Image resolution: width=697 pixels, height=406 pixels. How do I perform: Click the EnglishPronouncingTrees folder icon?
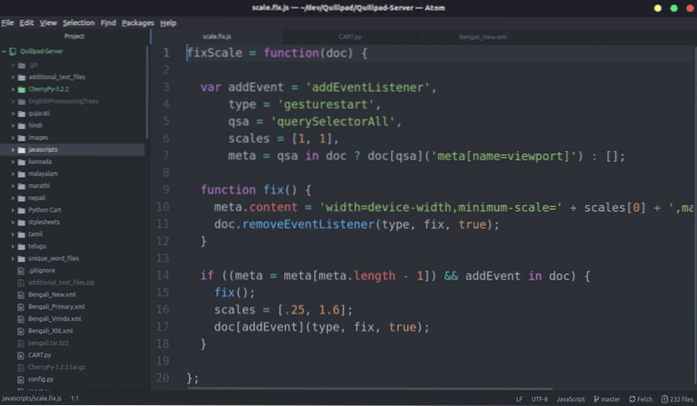[x=21, y=101]
